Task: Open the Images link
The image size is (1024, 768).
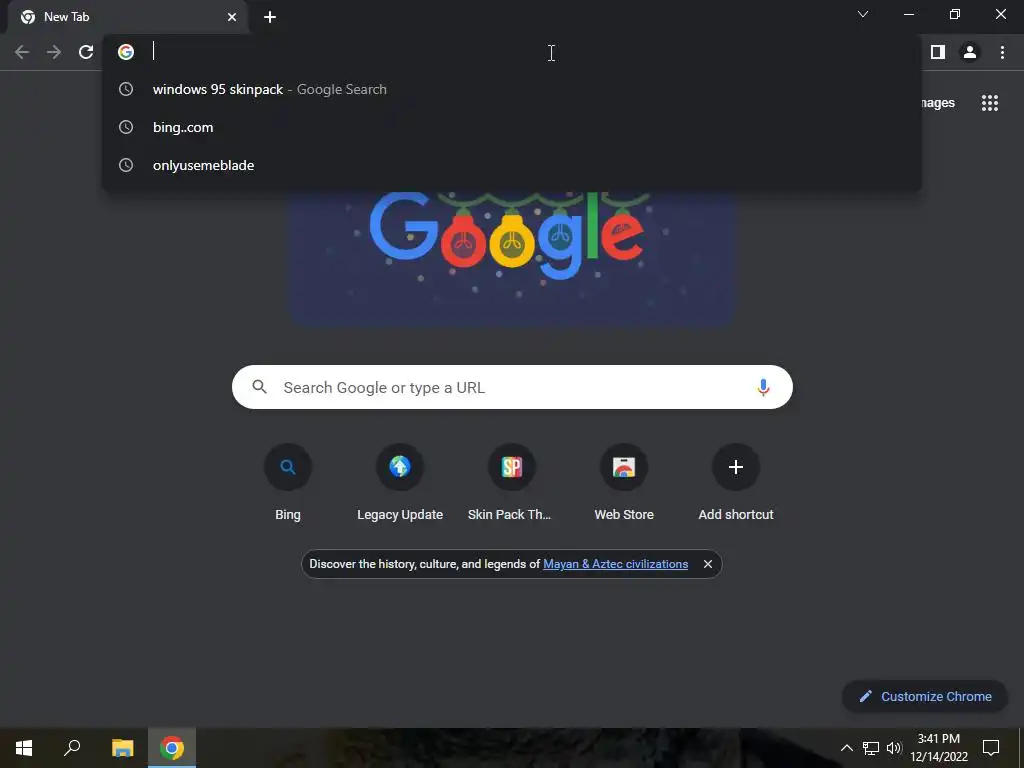Action: click(938, 103)
